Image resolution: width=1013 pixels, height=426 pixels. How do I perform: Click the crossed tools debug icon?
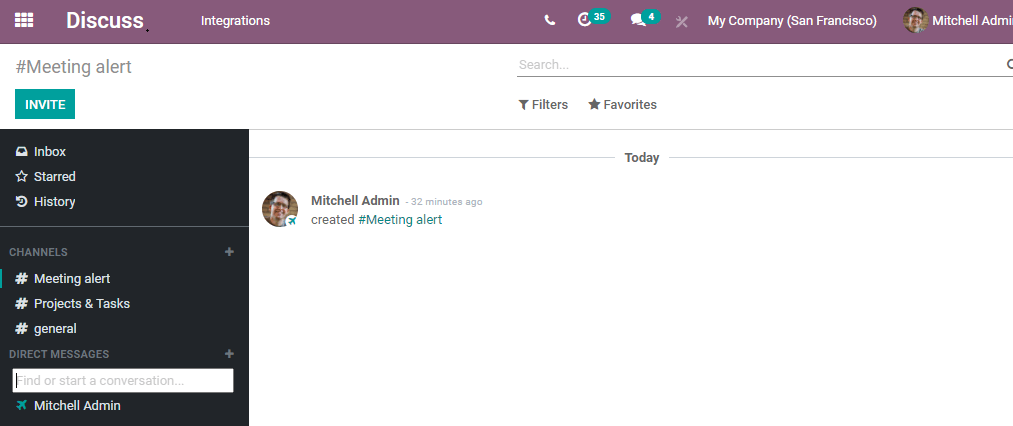point(682,21)
